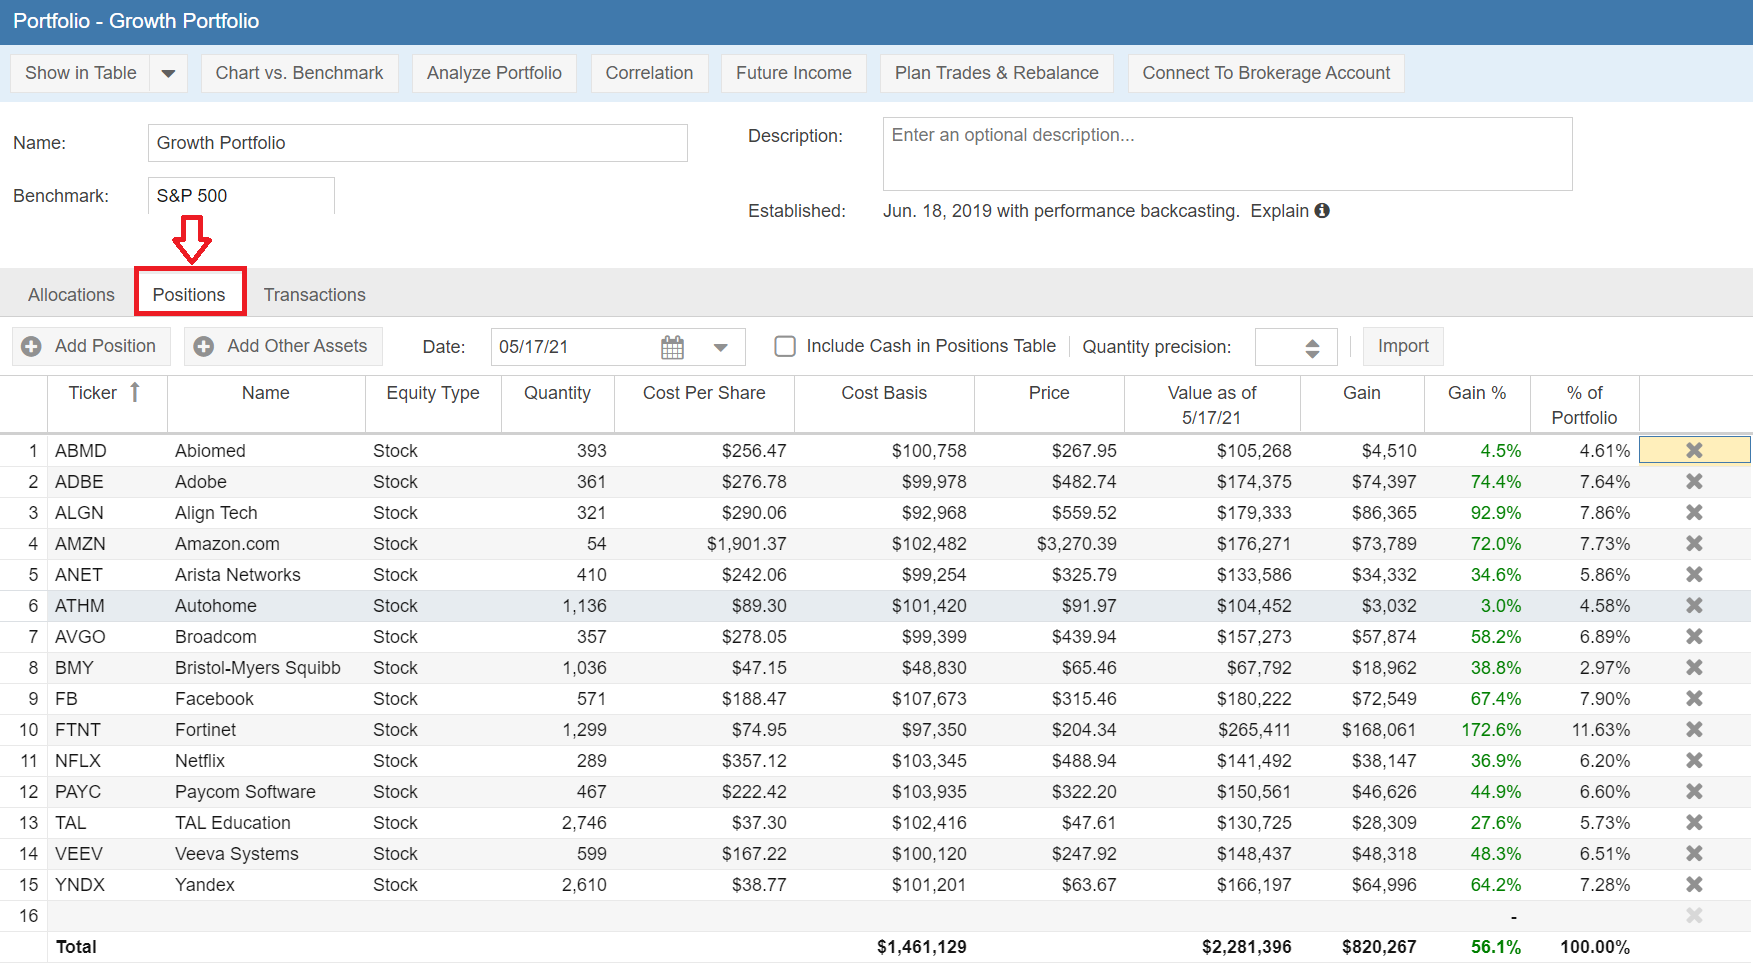This screenshot has height=970, width=1753.
Task: Delete the ABMD position row
Action: coord(1694,450)
